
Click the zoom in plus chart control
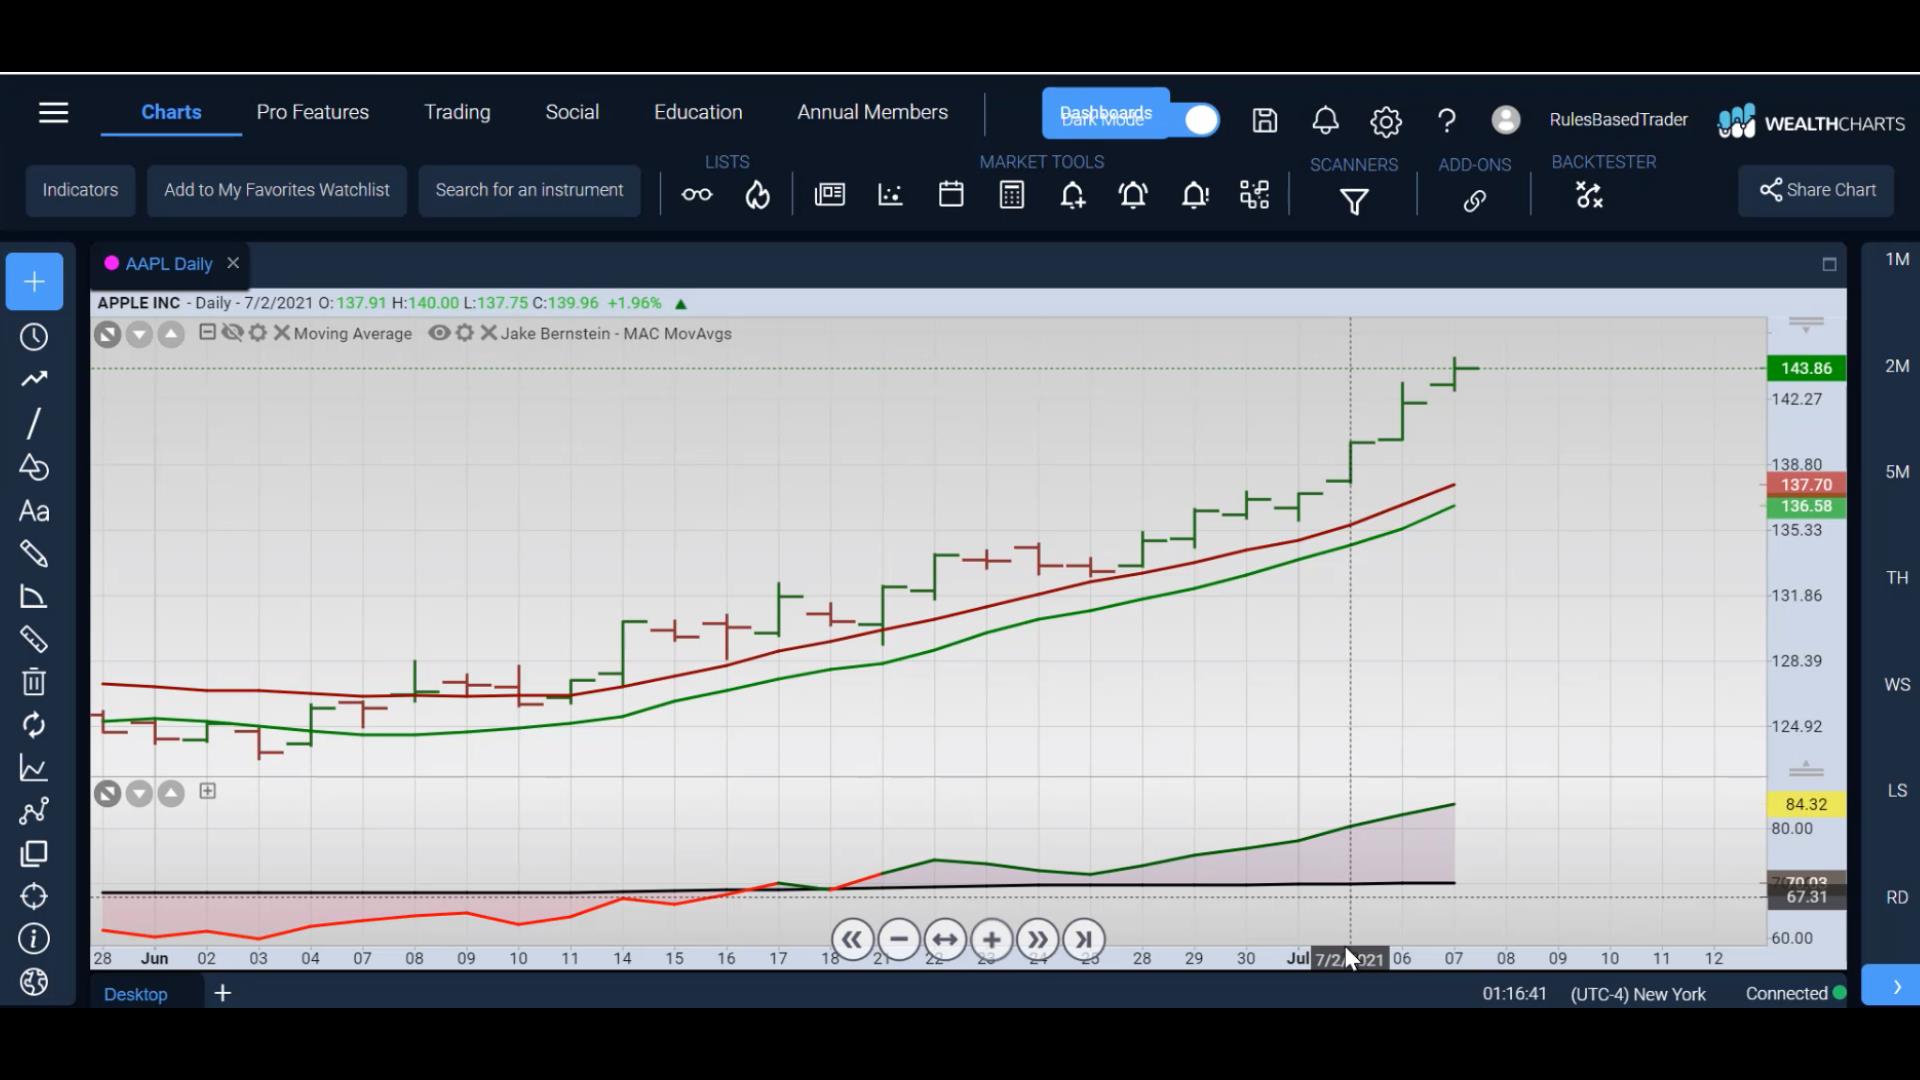coord(991,940)
